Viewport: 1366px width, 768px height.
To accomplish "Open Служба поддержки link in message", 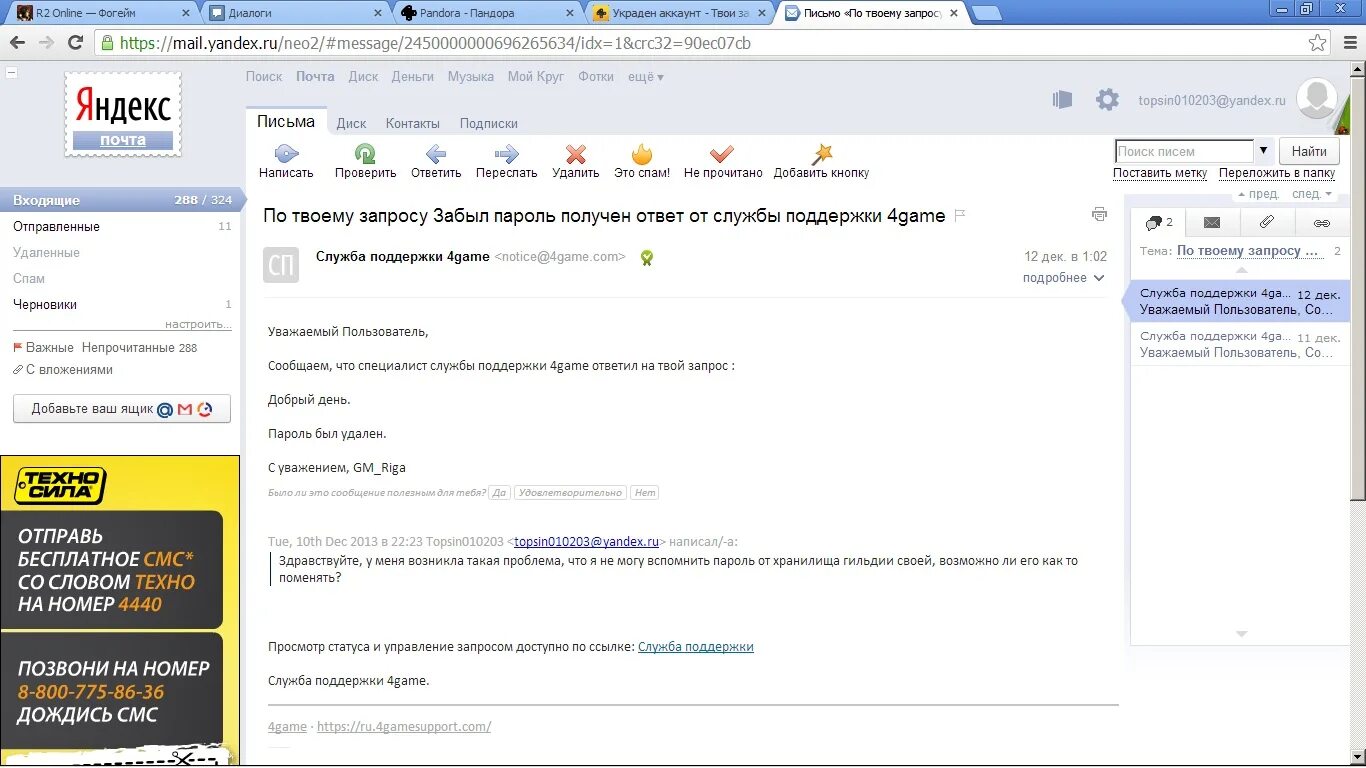I will (696, 647).
